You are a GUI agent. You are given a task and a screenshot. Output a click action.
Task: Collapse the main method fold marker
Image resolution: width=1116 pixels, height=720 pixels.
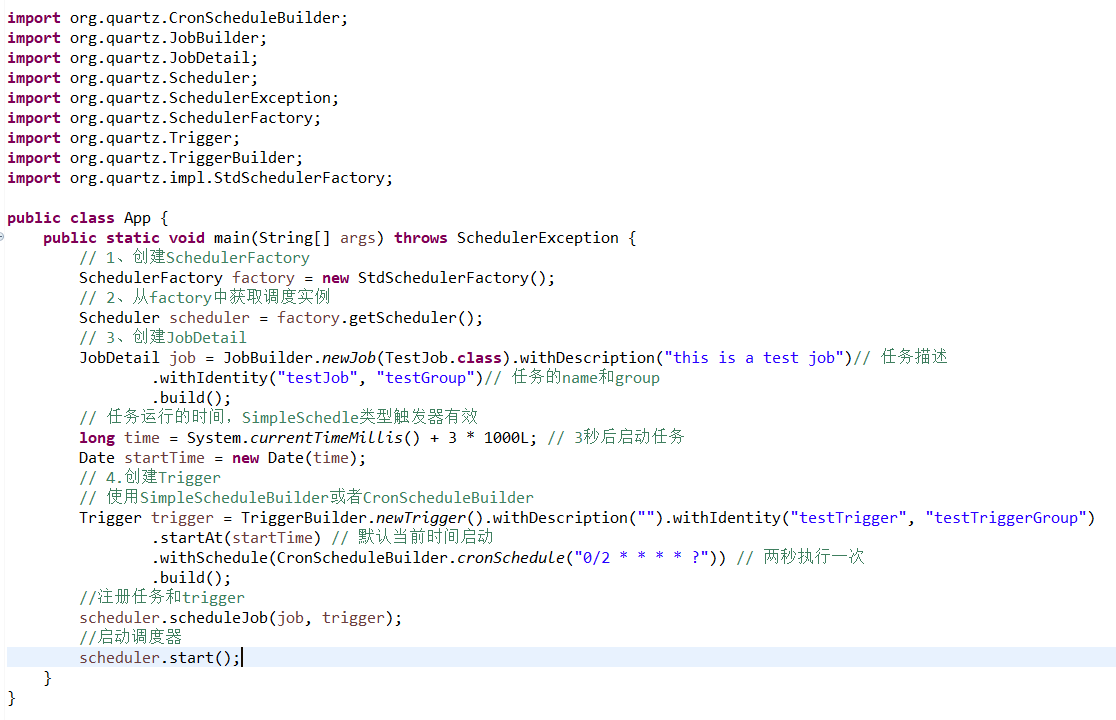(x=2, y=237)
